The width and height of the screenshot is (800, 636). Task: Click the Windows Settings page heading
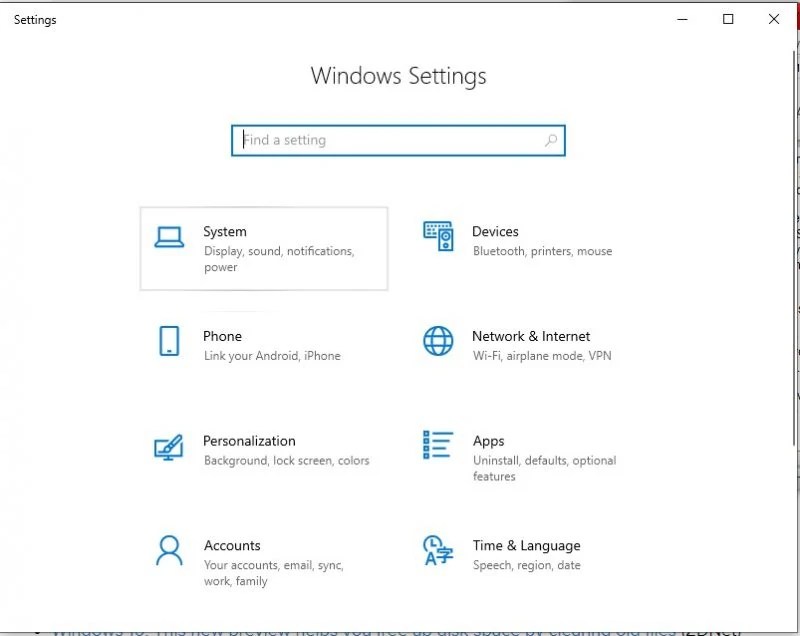(x=398, y=76)
